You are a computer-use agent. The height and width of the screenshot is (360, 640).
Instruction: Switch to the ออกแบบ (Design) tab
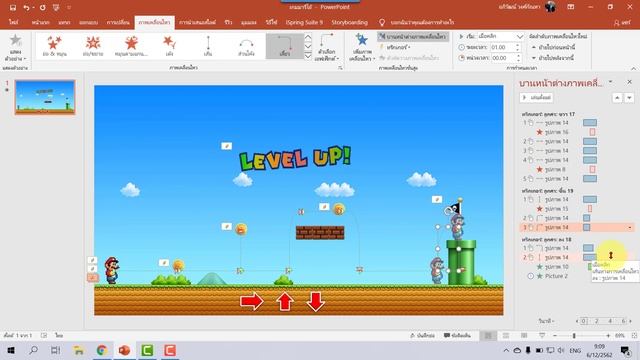[89, 22]
